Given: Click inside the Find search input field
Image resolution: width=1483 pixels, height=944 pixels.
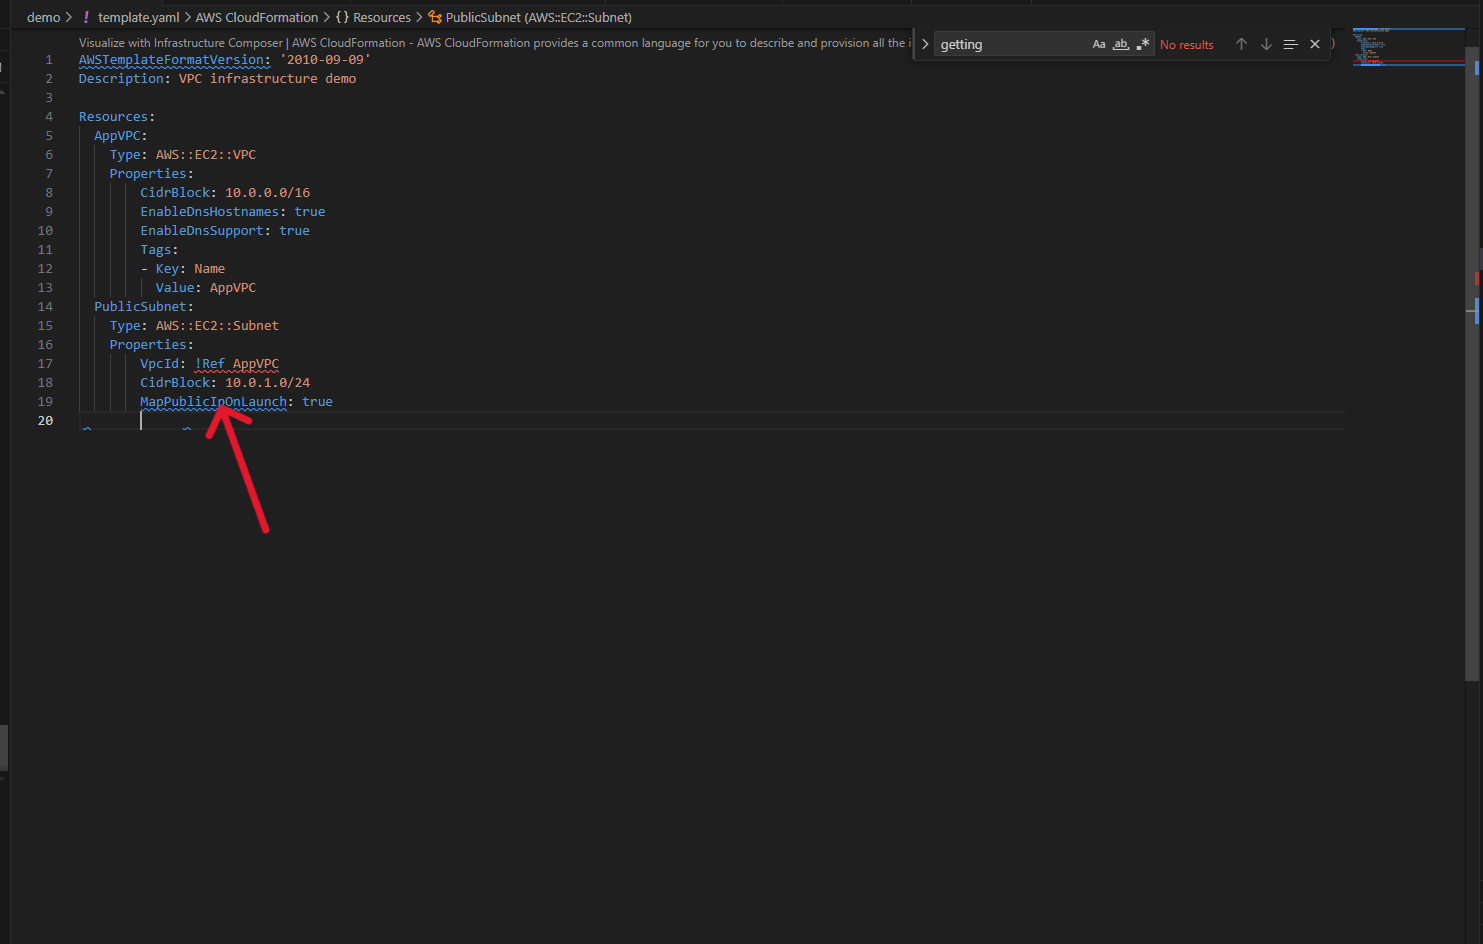Looking at the screenshot, I should coord(1010,44).
